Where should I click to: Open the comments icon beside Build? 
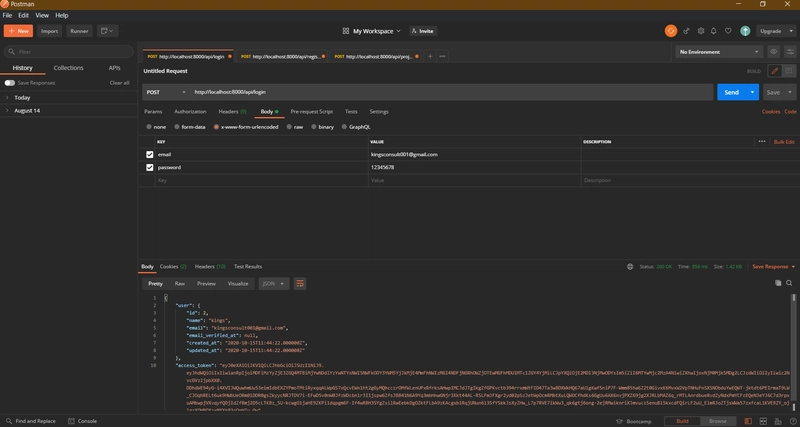[x=789, y=71]
